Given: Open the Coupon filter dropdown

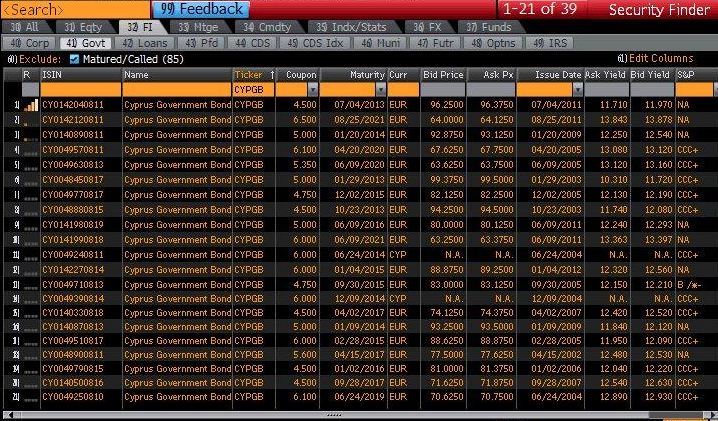Looking at the screenshot, I should tap(313, 89).
